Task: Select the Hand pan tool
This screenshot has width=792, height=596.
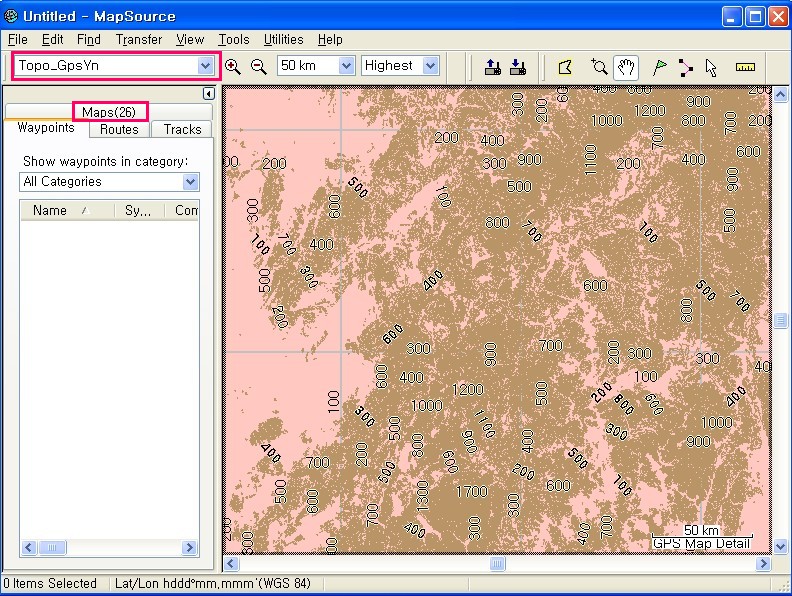Action: click(626, 67)
